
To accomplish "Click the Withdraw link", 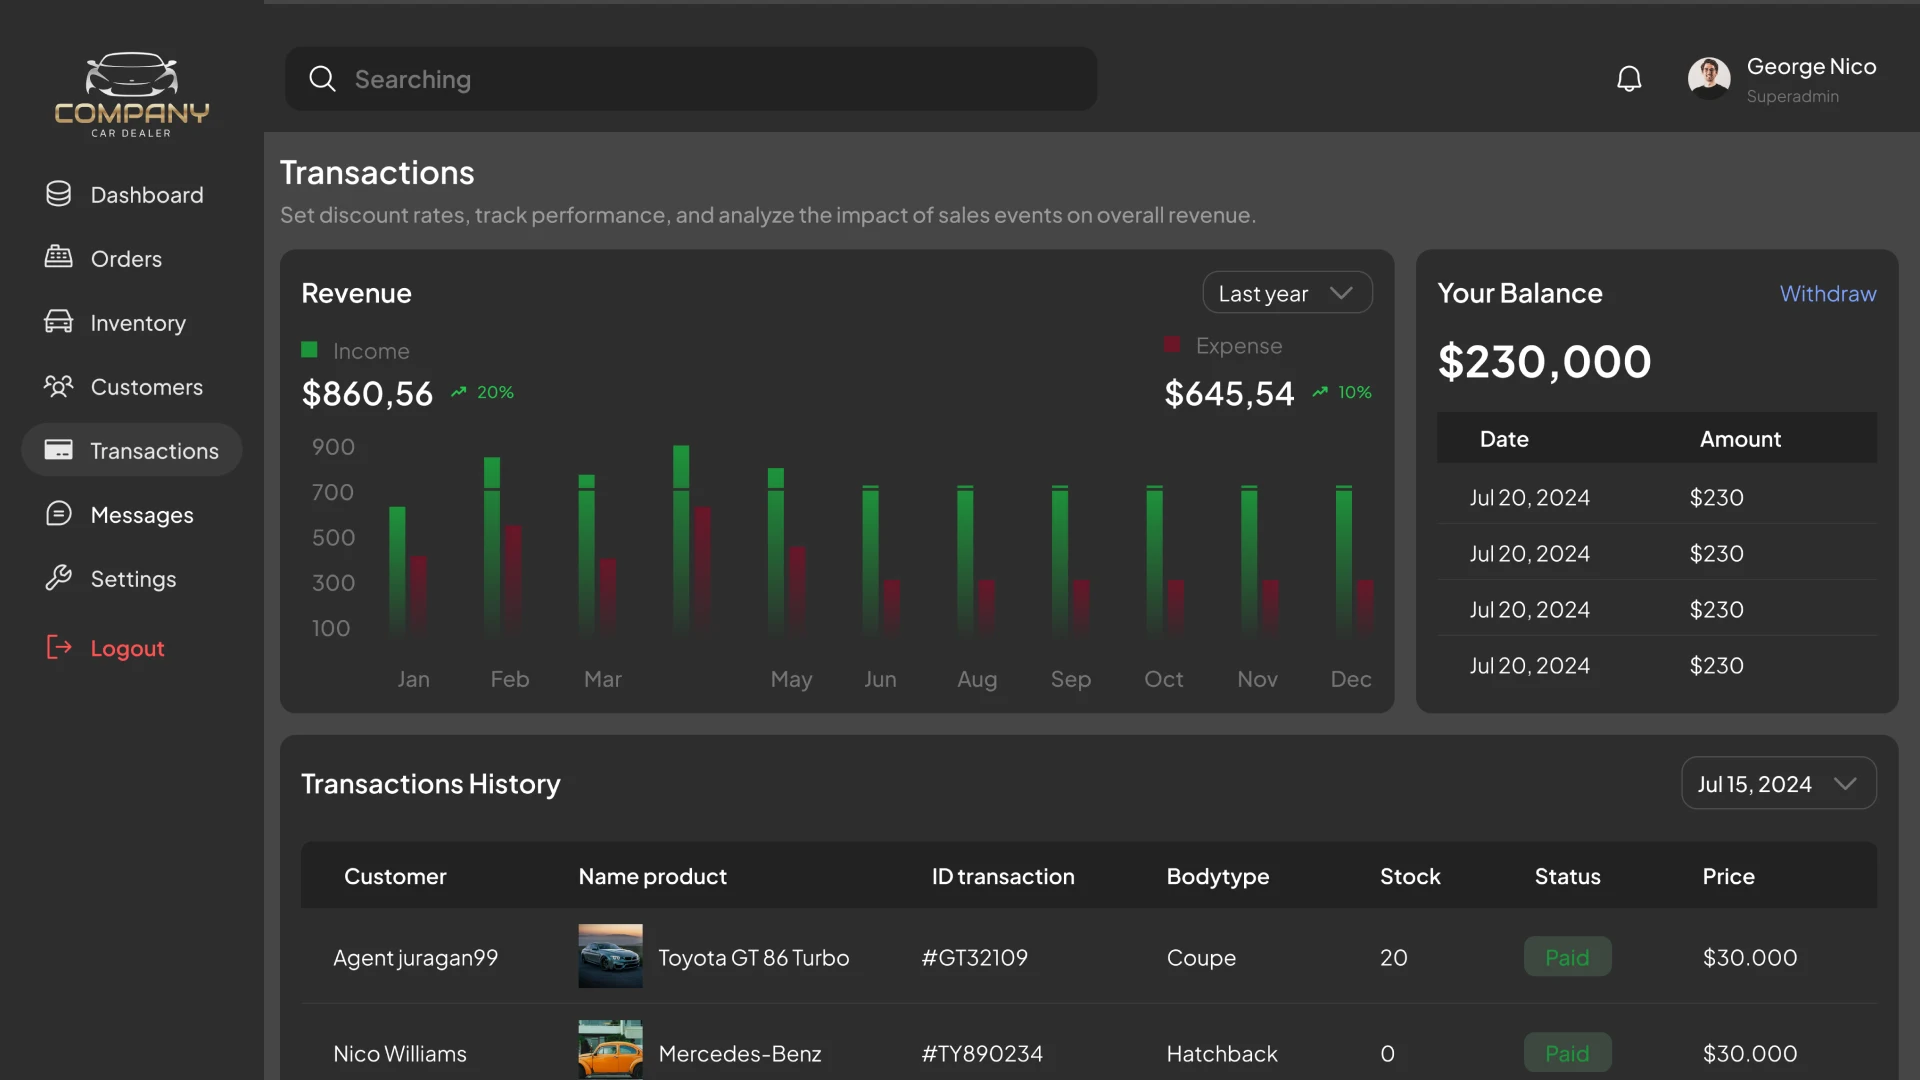I will tap(1828, 293).
